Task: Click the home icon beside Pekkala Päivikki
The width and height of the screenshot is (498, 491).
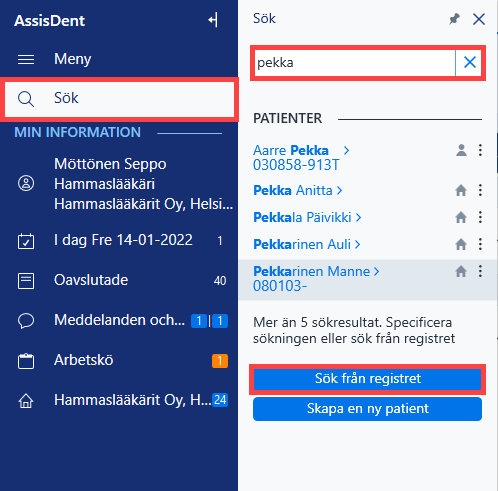Action: click(461, 217)
